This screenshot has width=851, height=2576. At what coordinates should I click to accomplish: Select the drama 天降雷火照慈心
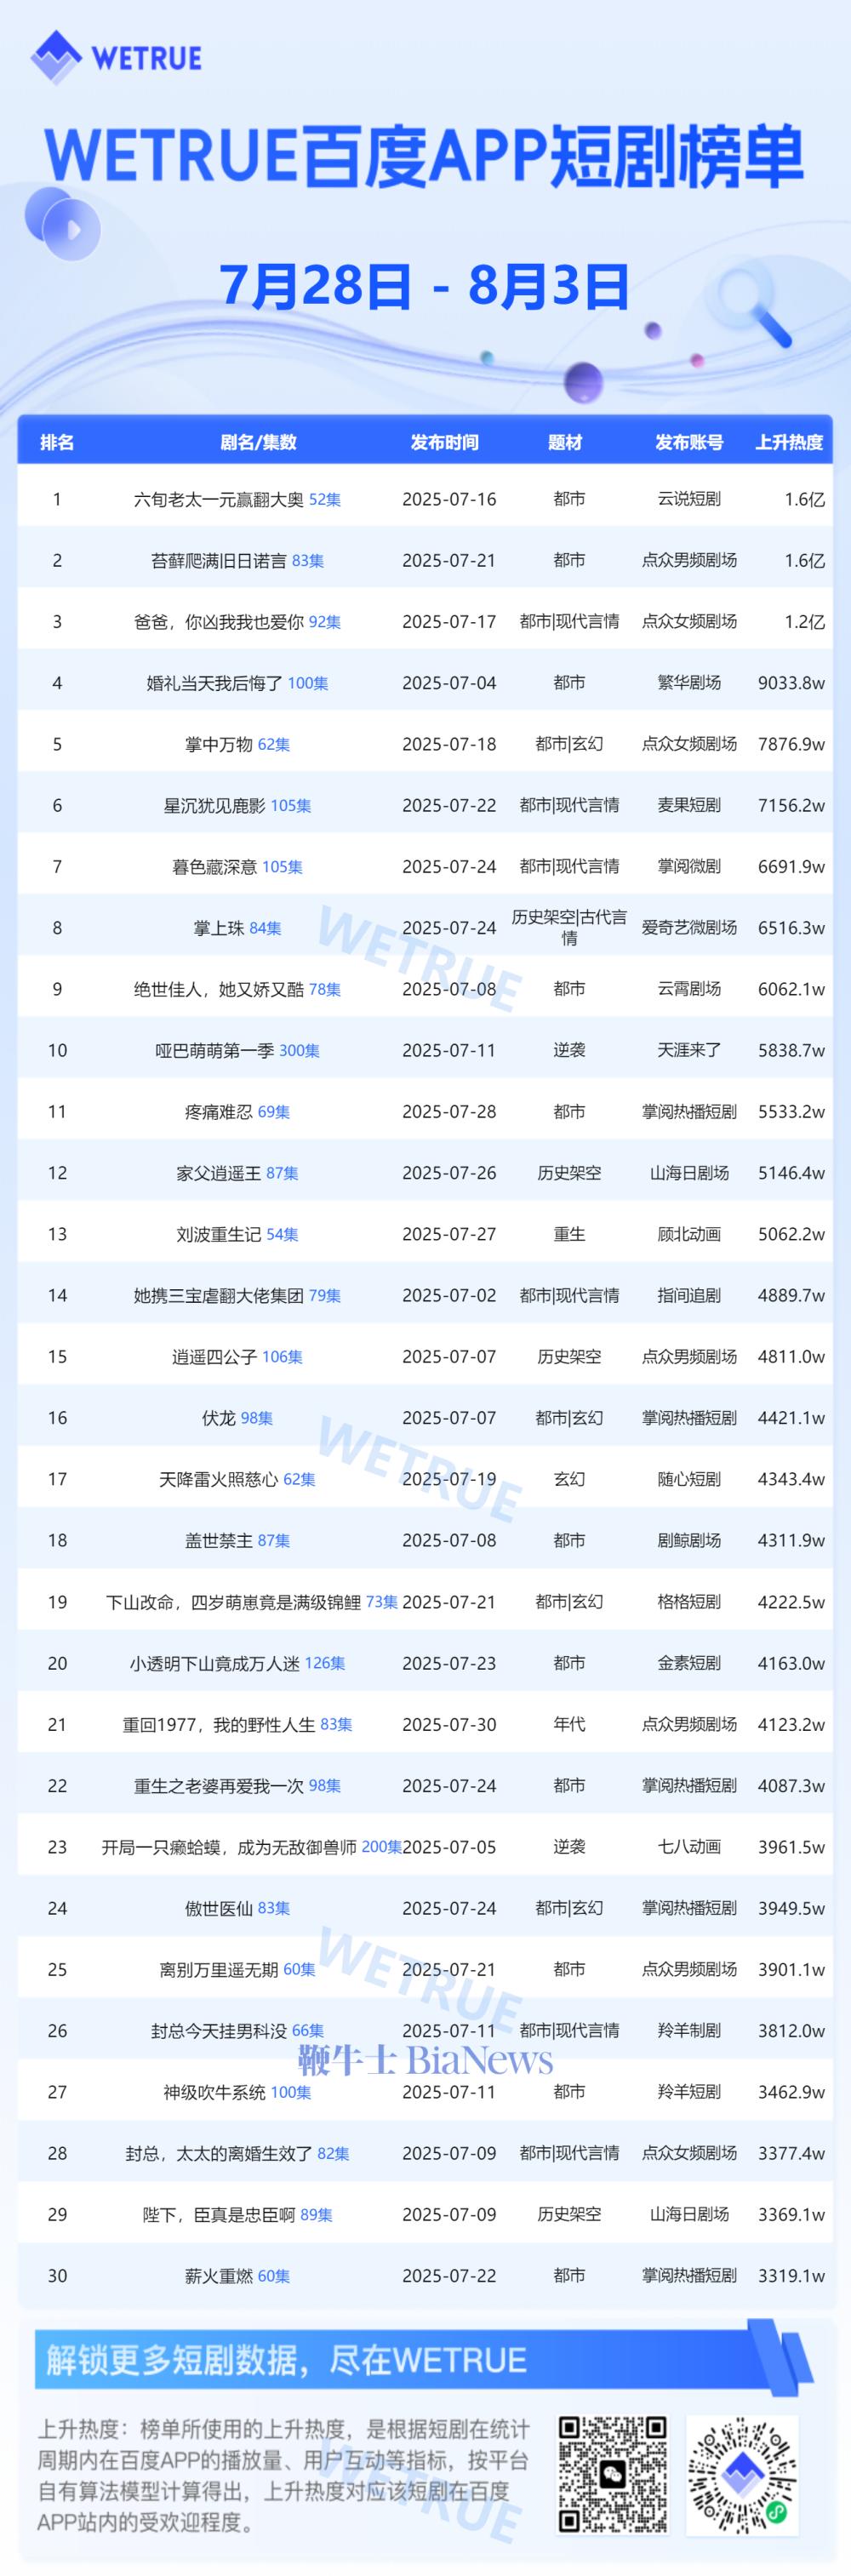(x=219, y=1479)
